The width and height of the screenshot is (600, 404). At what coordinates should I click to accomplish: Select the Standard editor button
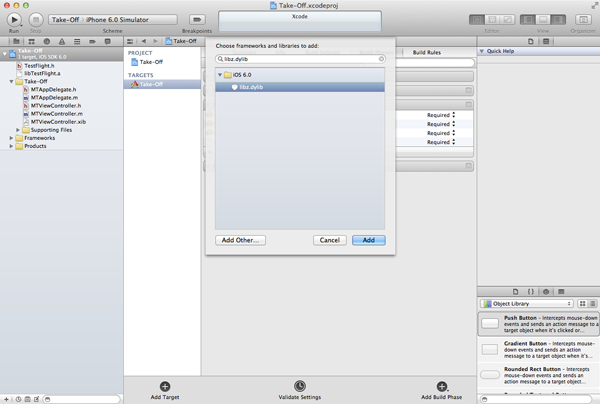tap(477, 20)
